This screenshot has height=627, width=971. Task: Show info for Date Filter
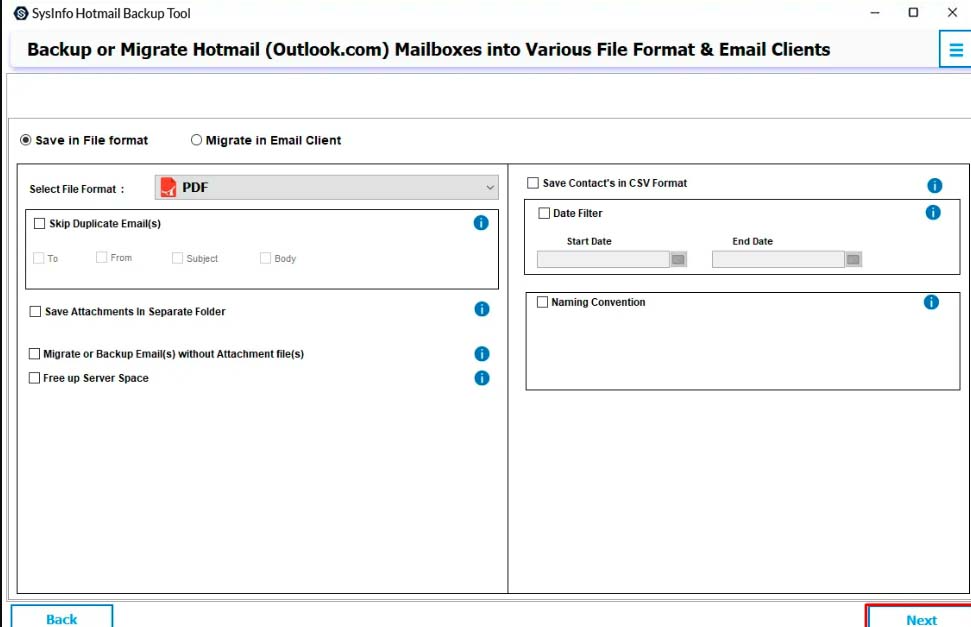tap(933, 213)
